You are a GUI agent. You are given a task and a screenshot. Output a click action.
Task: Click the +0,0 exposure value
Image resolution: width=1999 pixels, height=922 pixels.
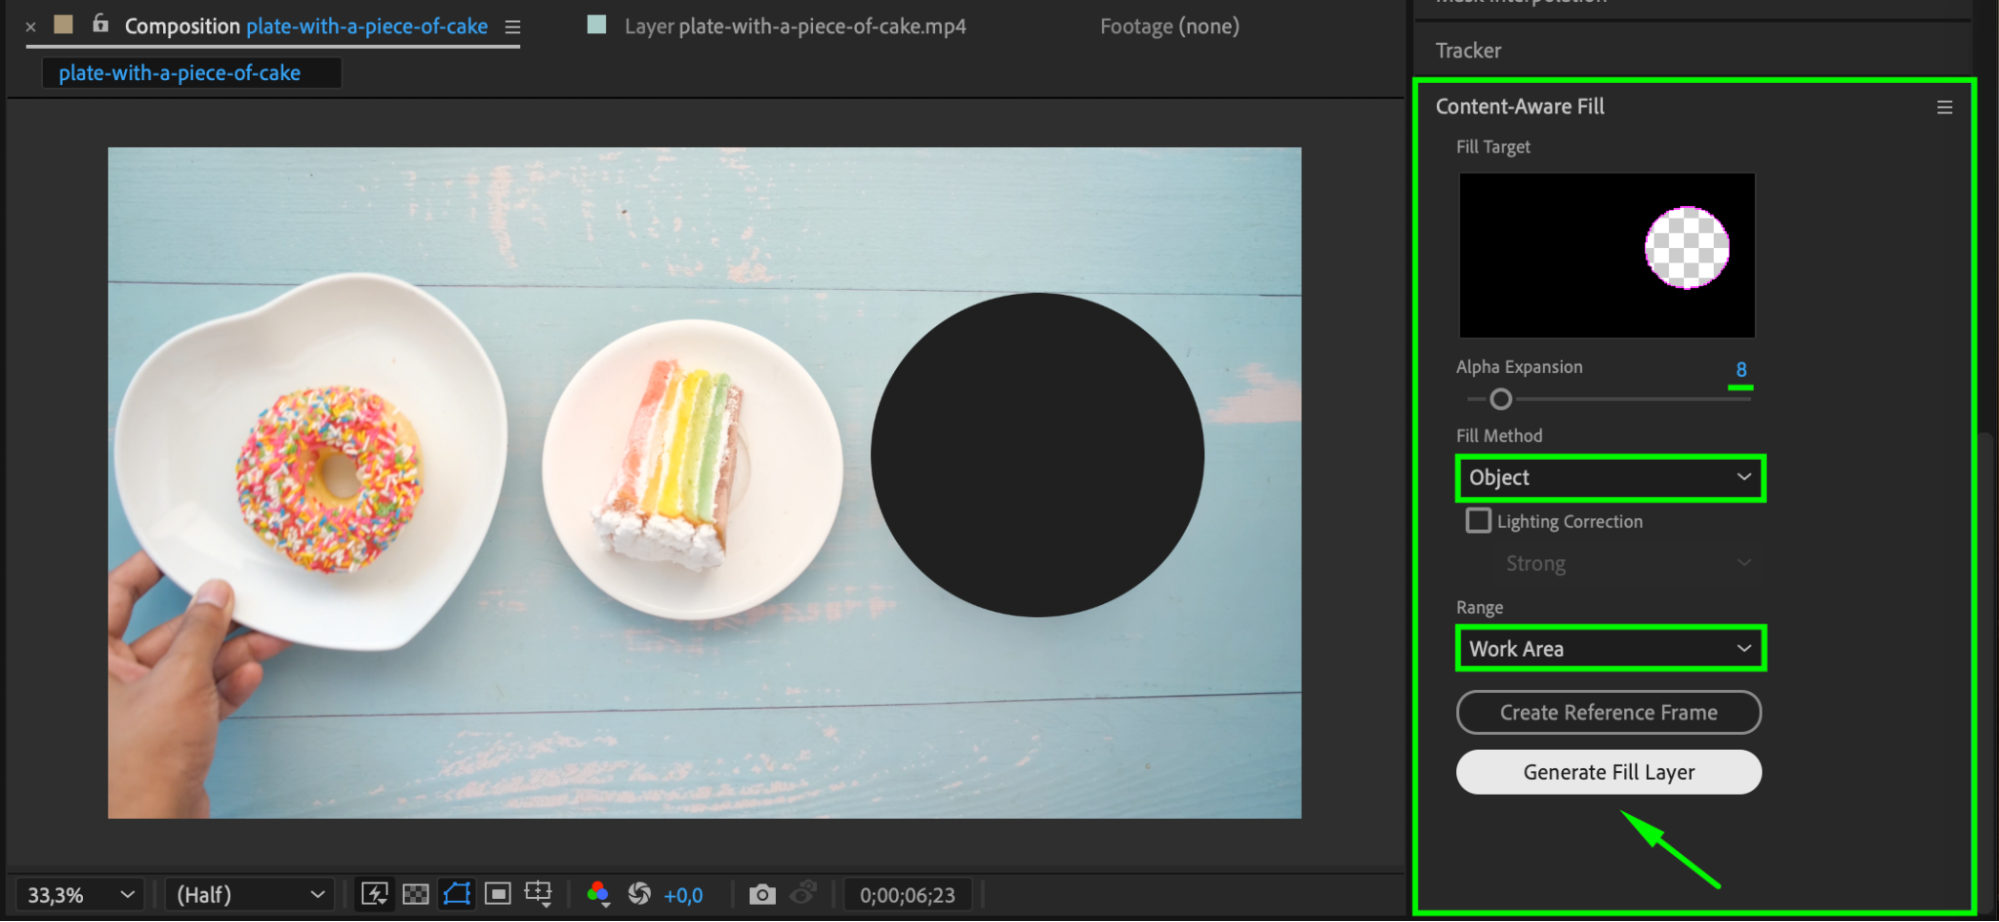click(683, 895)
